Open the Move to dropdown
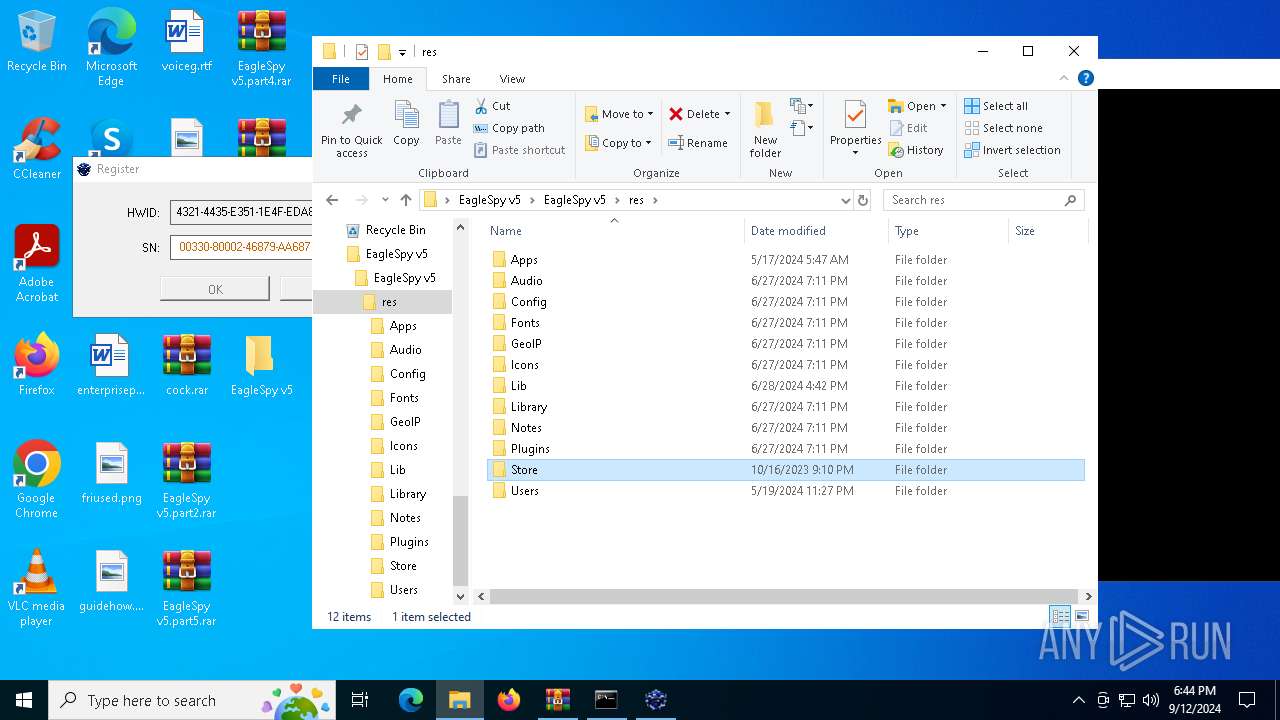The width and height of the screenshot is (1280, 720). [x=619, y=114]
